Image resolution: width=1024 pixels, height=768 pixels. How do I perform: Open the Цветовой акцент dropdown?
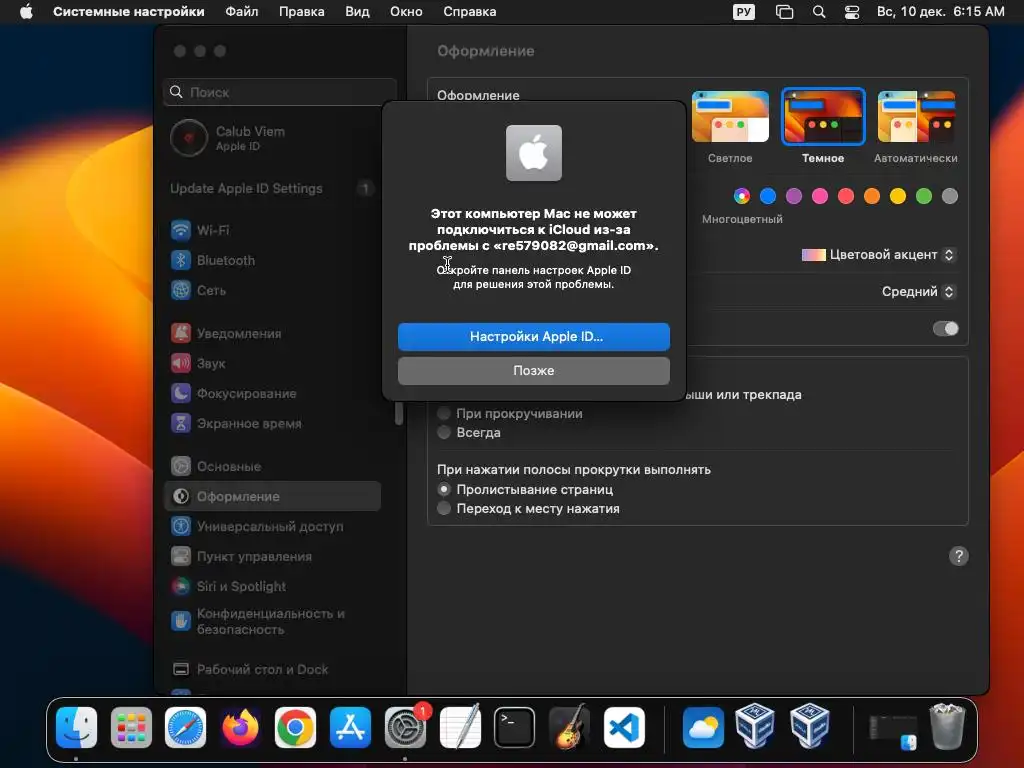pos(878,255)
